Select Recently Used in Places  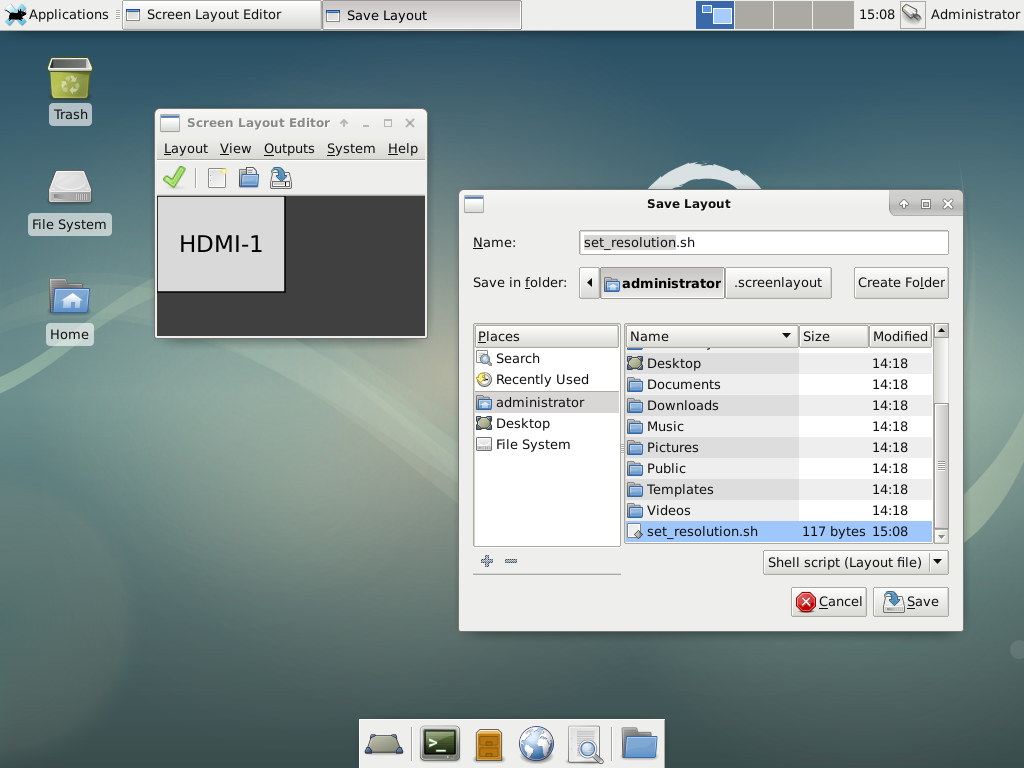click(x=540, y=379)
